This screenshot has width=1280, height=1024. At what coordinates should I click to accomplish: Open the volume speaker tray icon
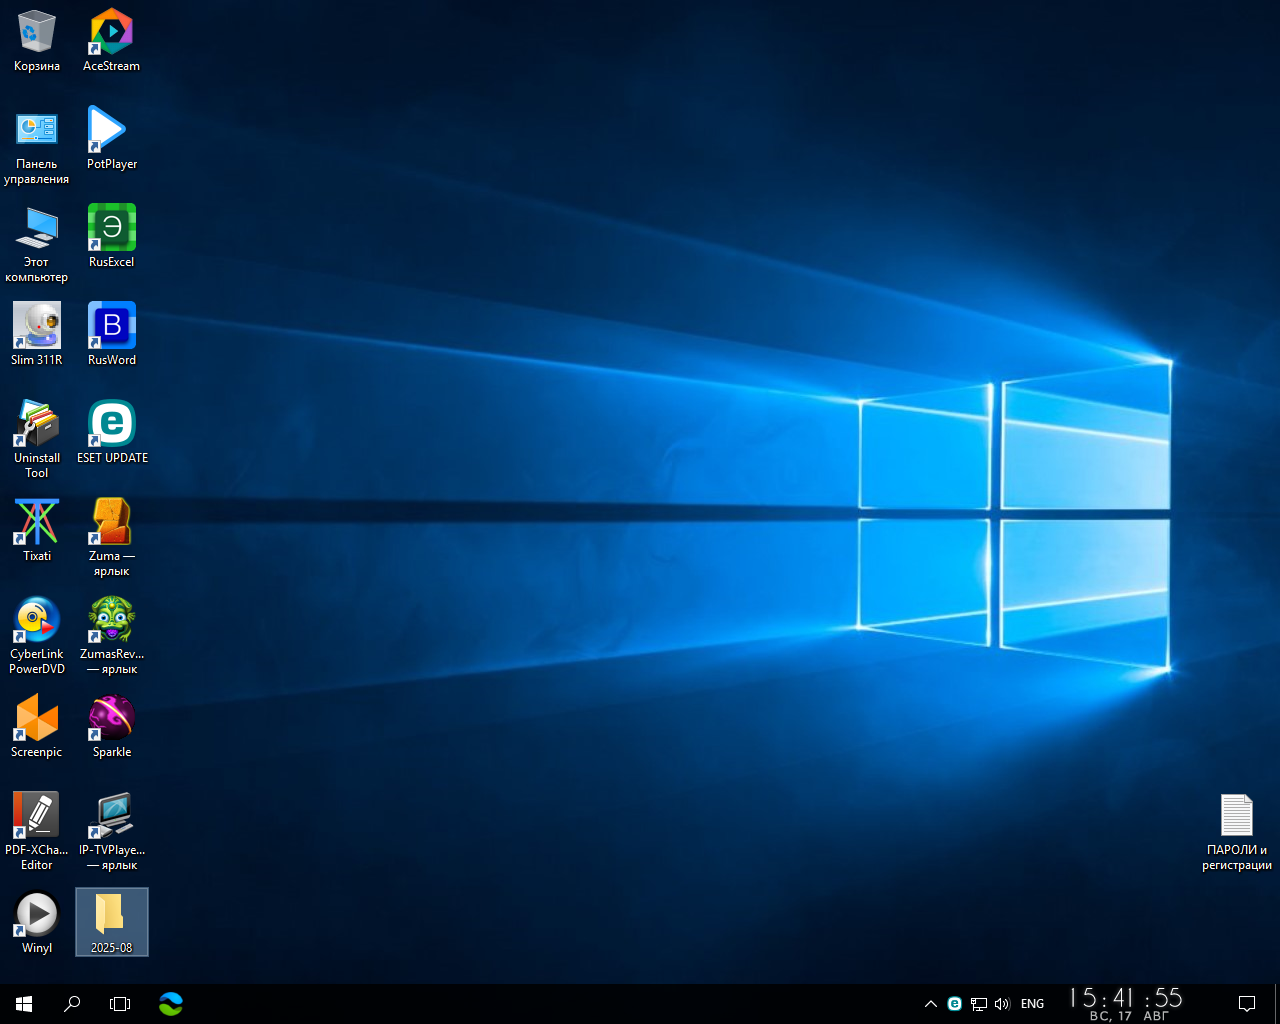[1002, 1004]
